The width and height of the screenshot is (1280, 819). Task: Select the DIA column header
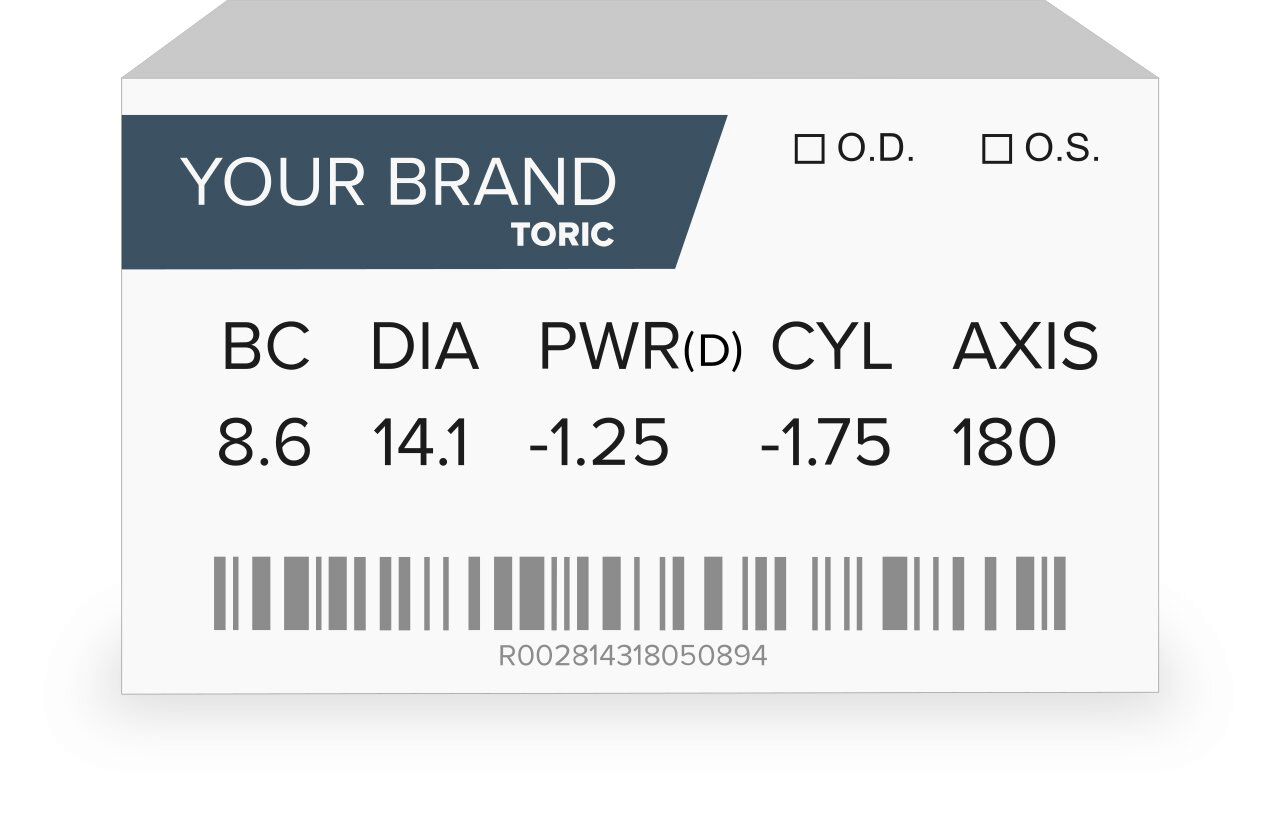coord(425,347)
